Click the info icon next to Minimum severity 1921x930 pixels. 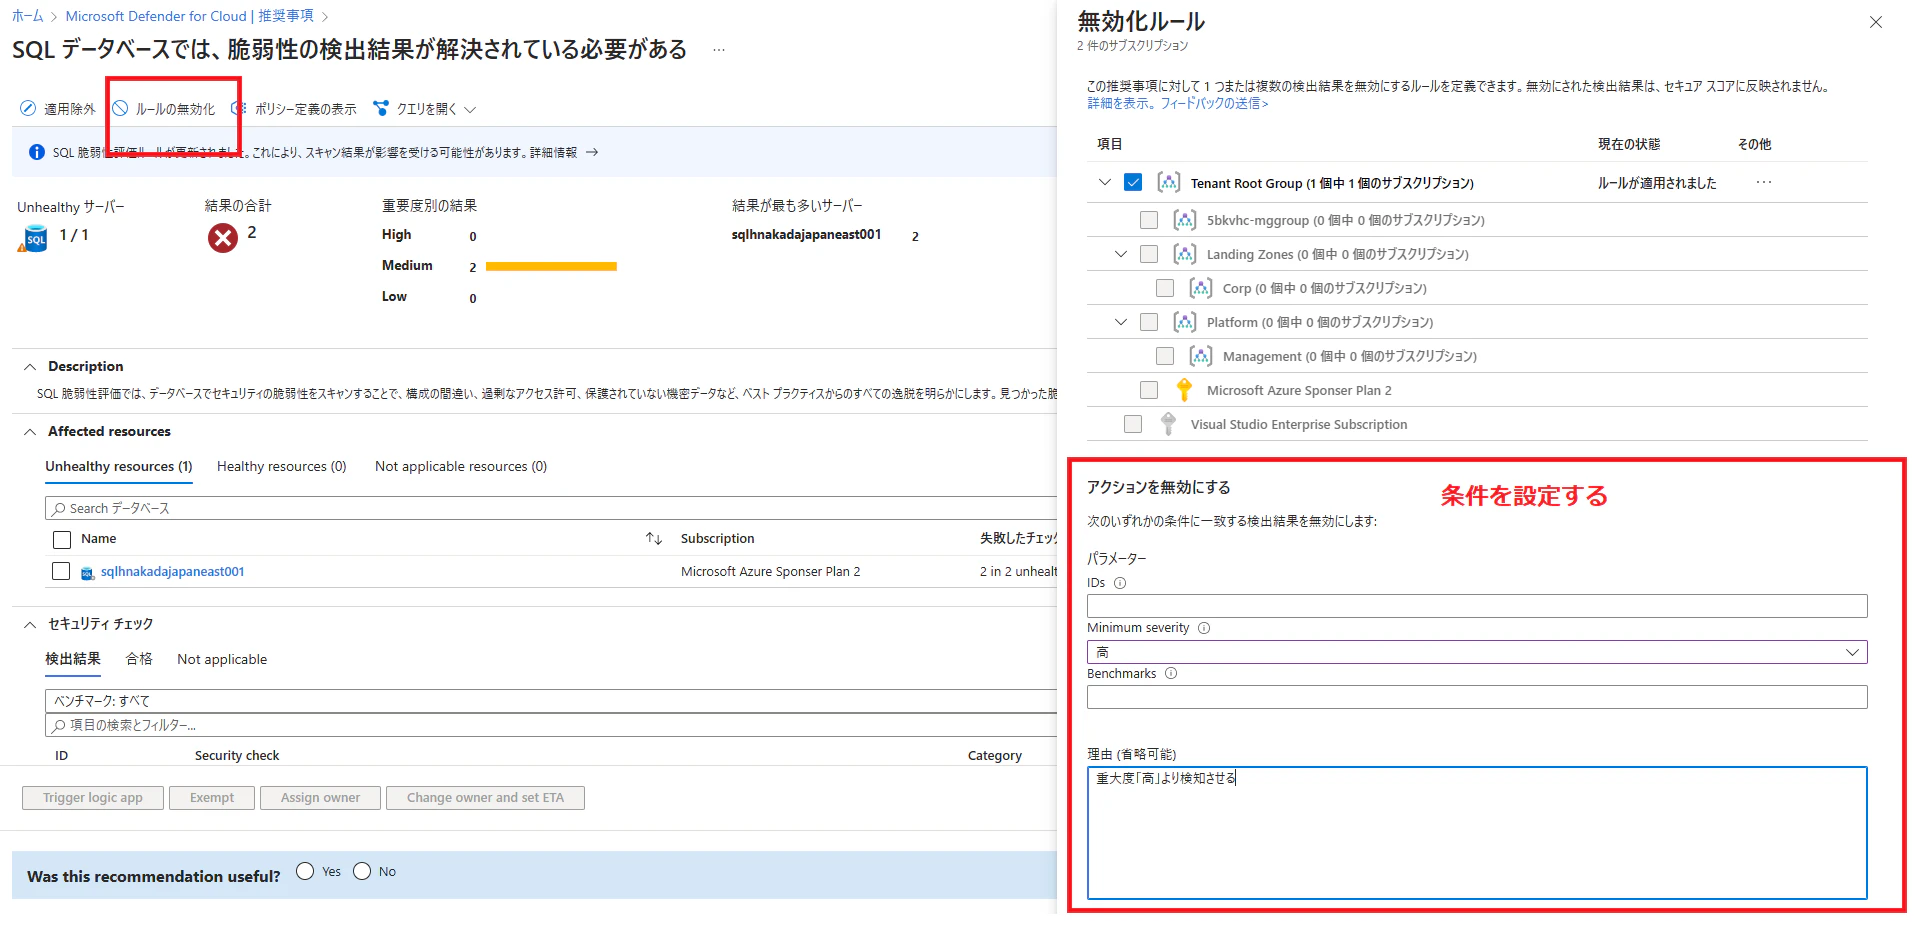click(1204, 628)
